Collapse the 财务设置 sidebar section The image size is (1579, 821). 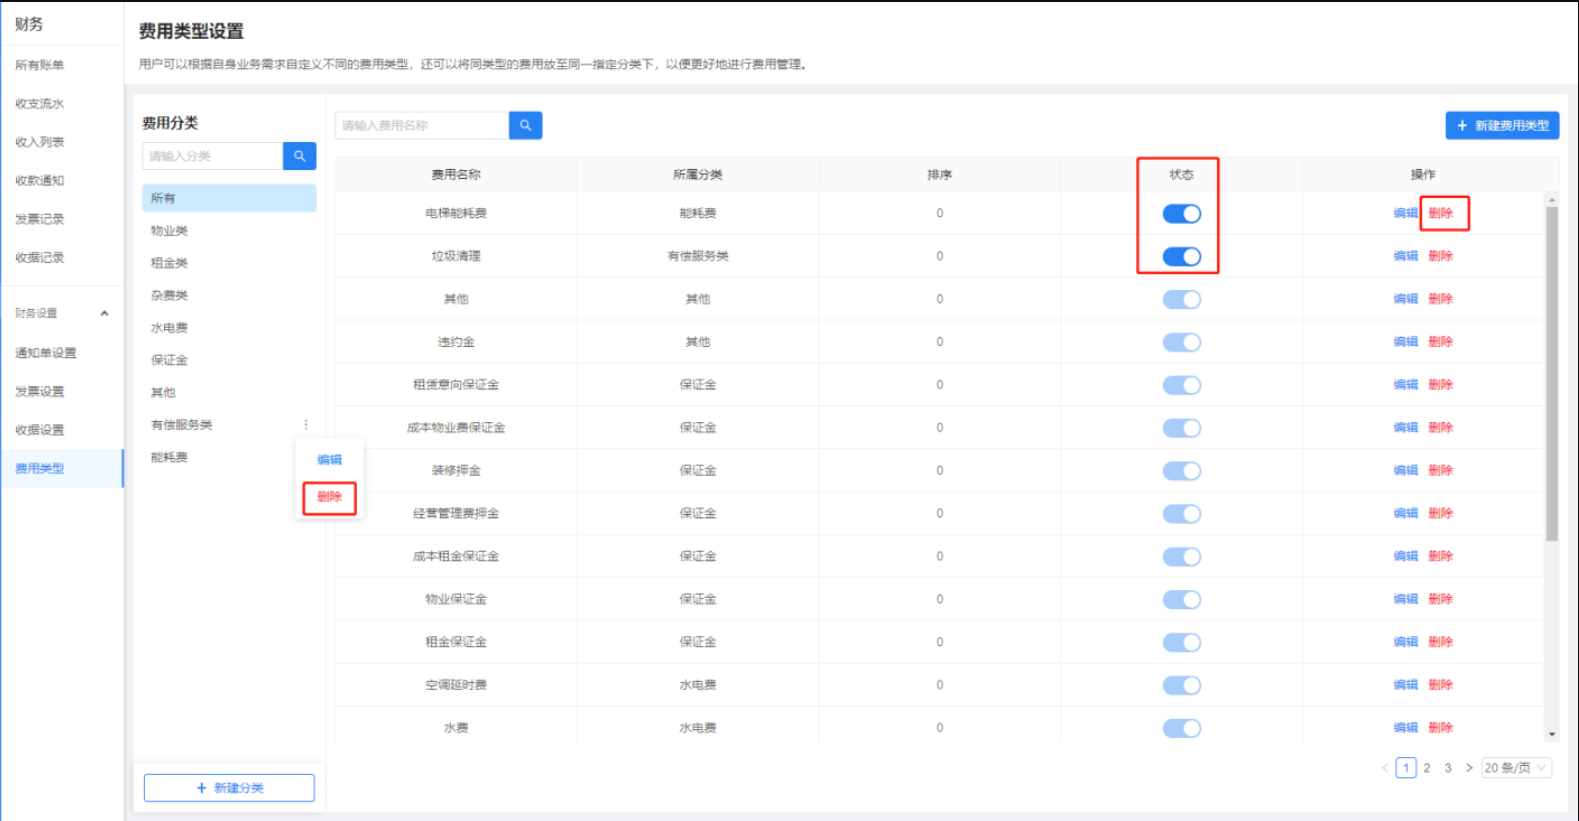[x=104, y=314]
